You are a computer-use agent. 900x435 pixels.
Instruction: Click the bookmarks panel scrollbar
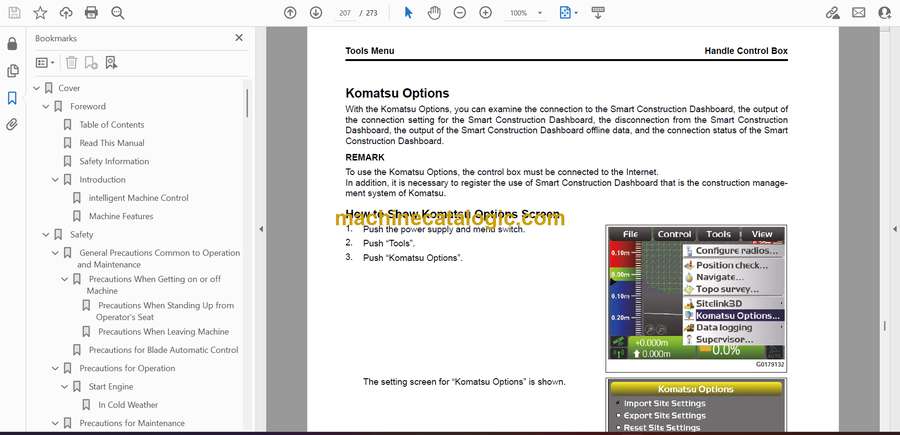pos(247,103)
